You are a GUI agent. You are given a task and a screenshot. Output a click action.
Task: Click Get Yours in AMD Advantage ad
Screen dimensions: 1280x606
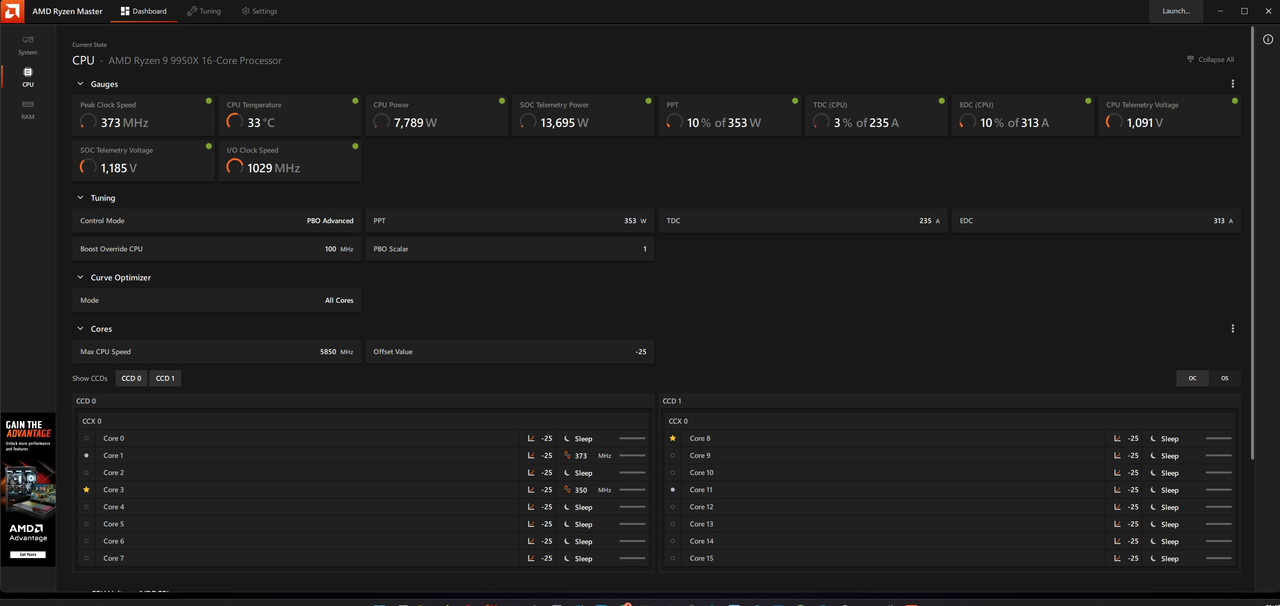coord(27,553)
